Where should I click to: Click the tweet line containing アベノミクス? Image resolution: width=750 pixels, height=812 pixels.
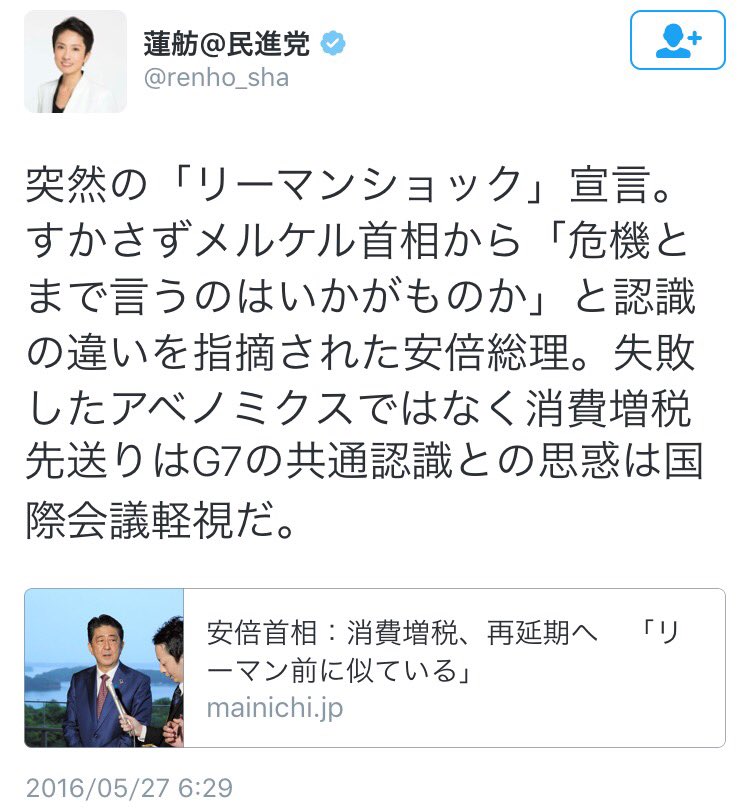(358, 409)
